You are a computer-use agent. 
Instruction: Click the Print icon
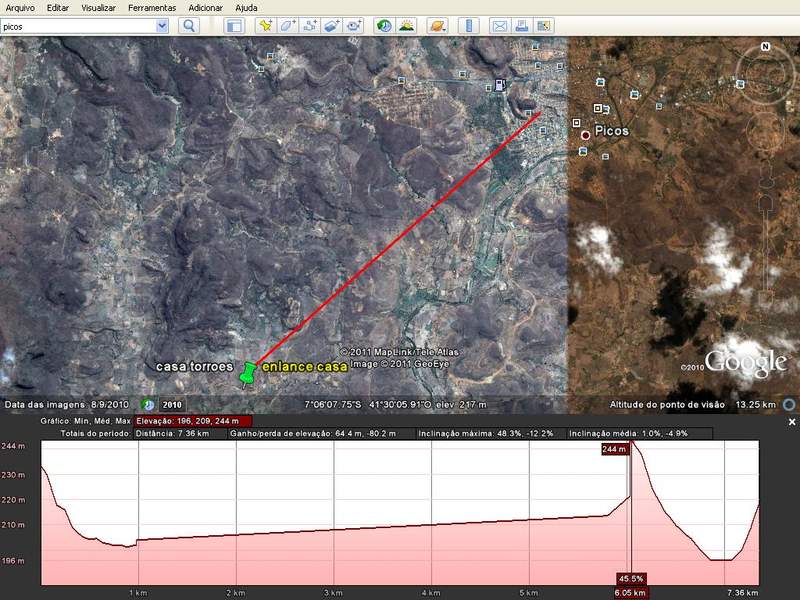coord(521,26)
